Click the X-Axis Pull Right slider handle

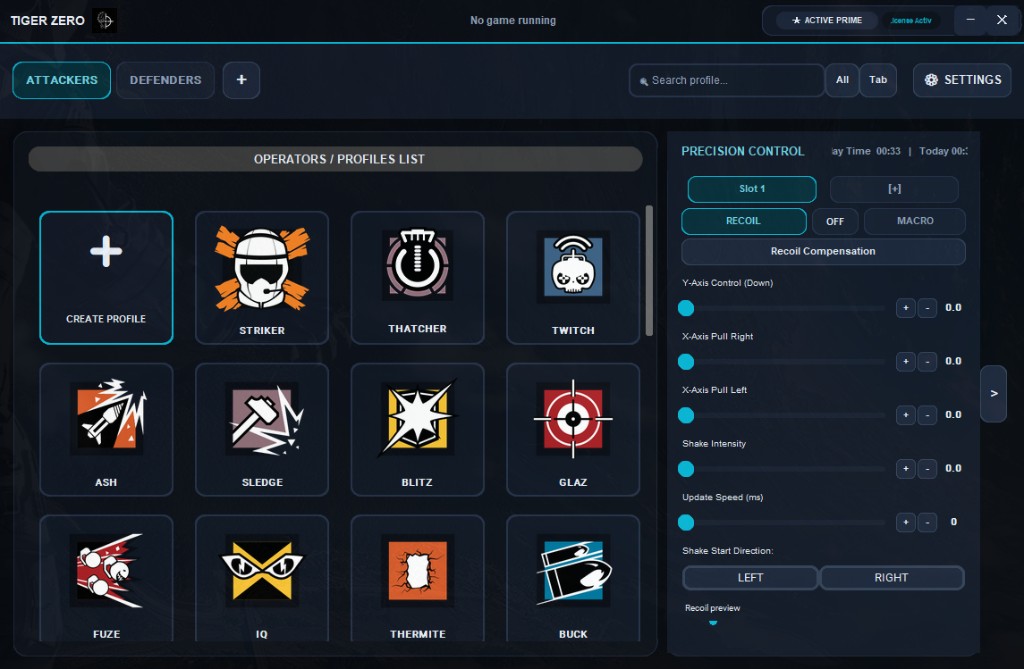pos(686,362)
